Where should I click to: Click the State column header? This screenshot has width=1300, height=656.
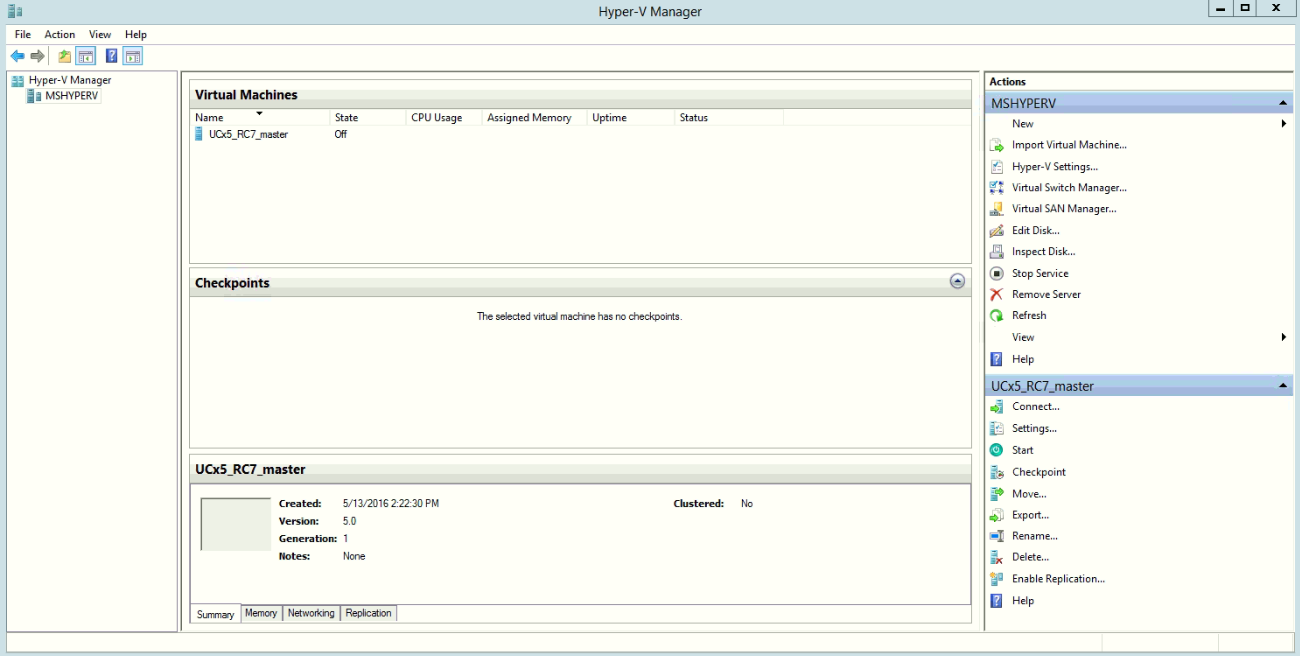(x=368, y=118)
